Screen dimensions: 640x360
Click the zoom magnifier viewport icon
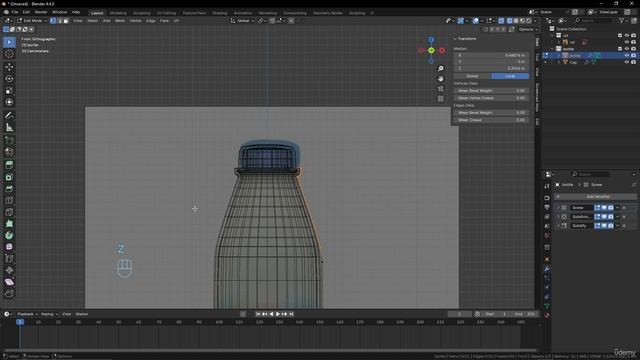(x=441, y=69)
